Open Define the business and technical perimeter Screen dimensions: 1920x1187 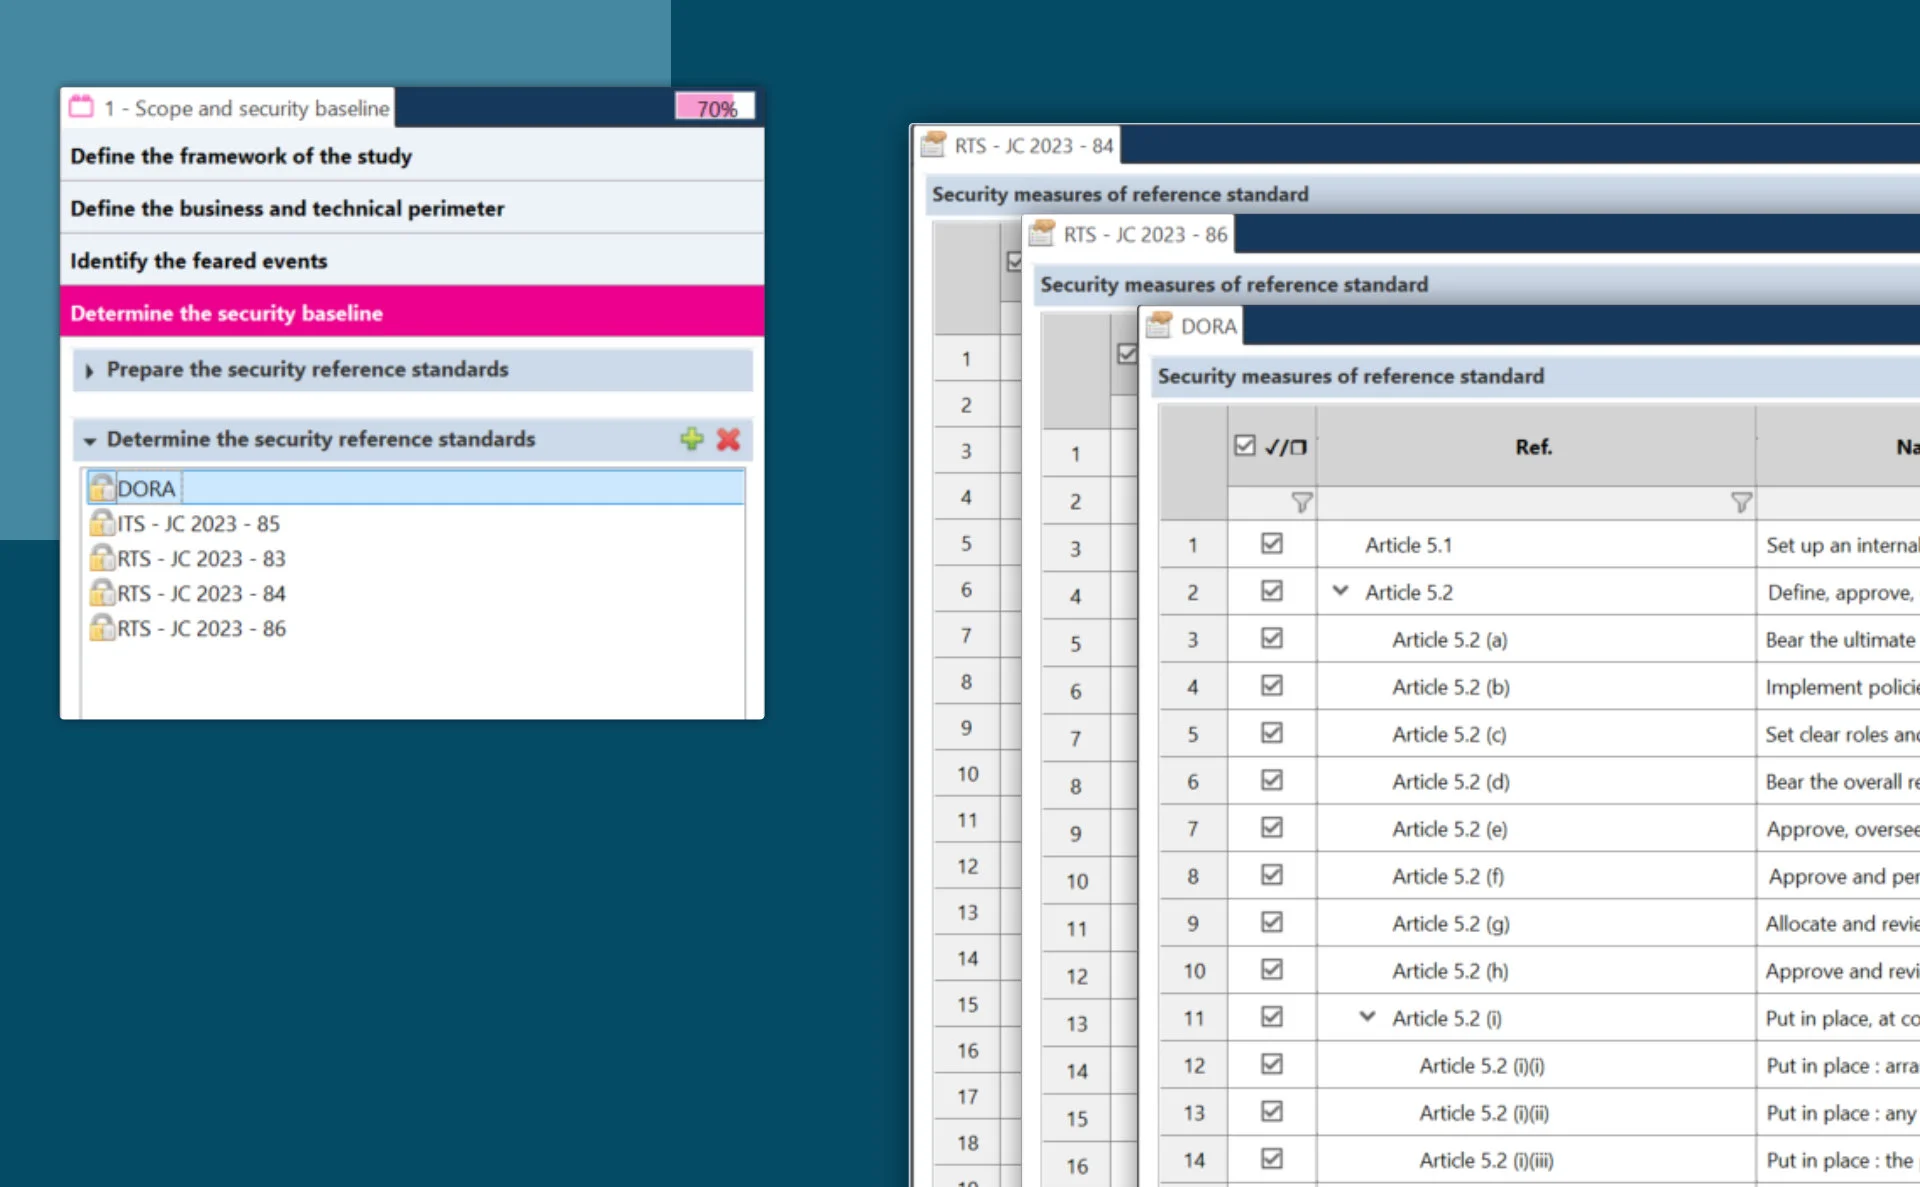tap(412, 208)
